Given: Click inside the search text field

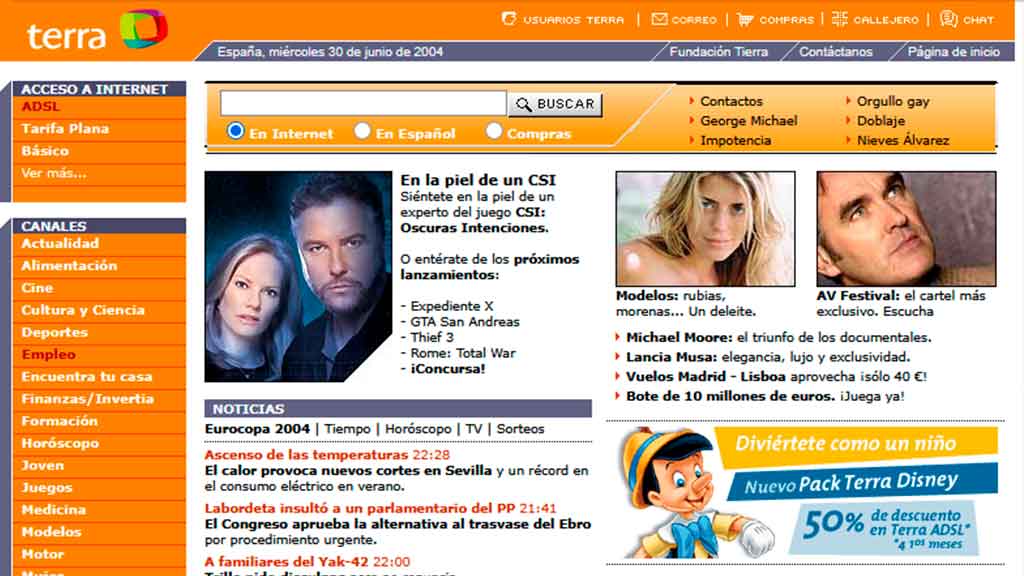Looking at the screenshot, I should [x=363, y=104].
